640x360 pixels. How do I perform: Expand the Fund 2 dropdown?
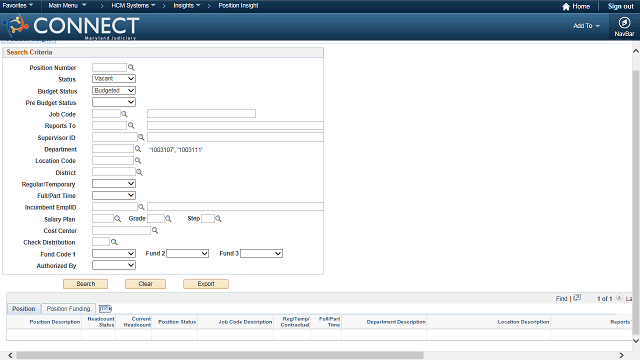[188, 253]
